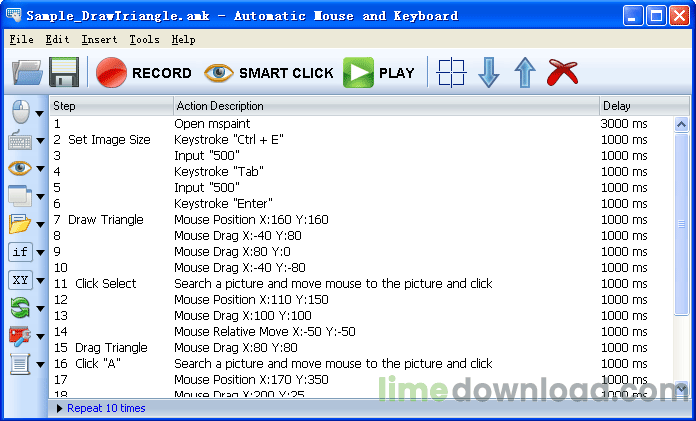Expand the loop icon dropdown arrow
Screen dimensions: 696x421
click(x=40, y=309)
